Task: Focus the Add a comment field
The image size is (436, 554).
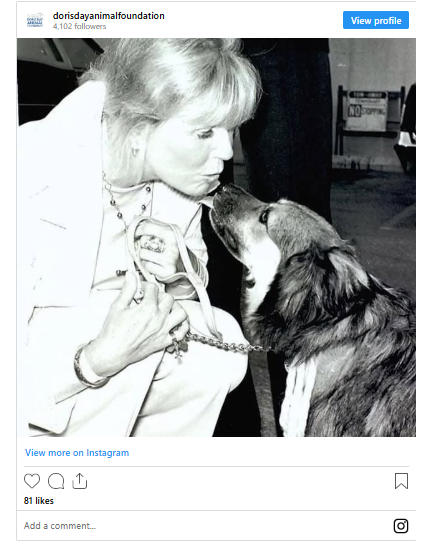Action: [x=205, y=526]
